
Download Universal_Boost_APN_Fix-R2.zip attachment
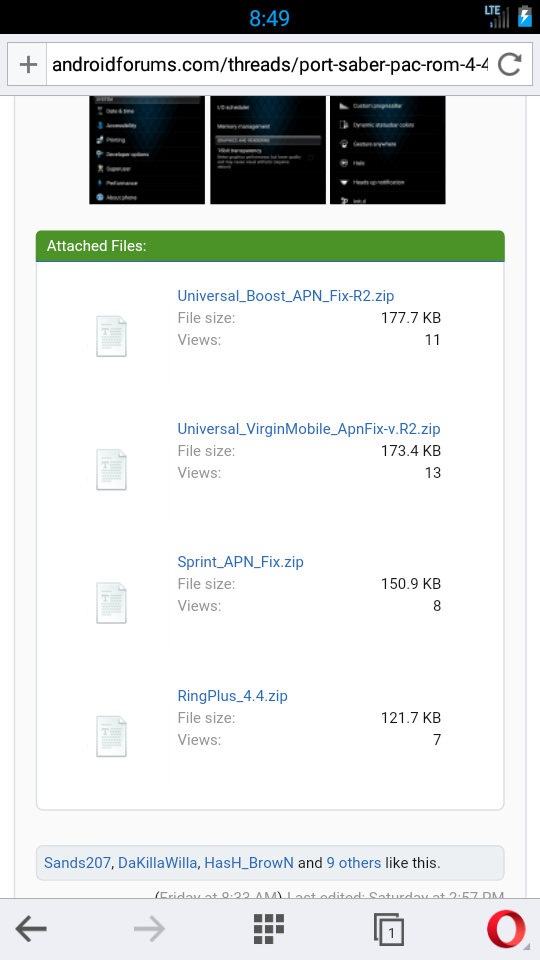(286, 296)
